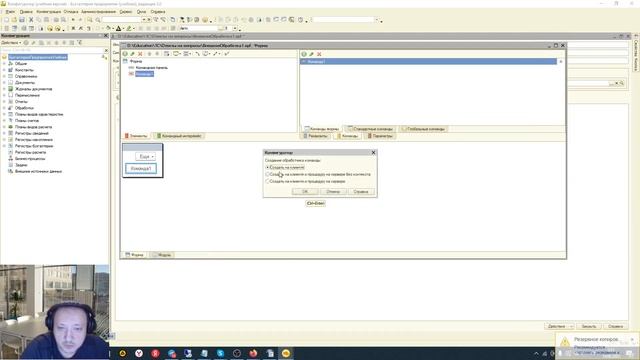Select Перечисления in configuration tree
The width and height of the screenshot is (640, 360).
27,95
